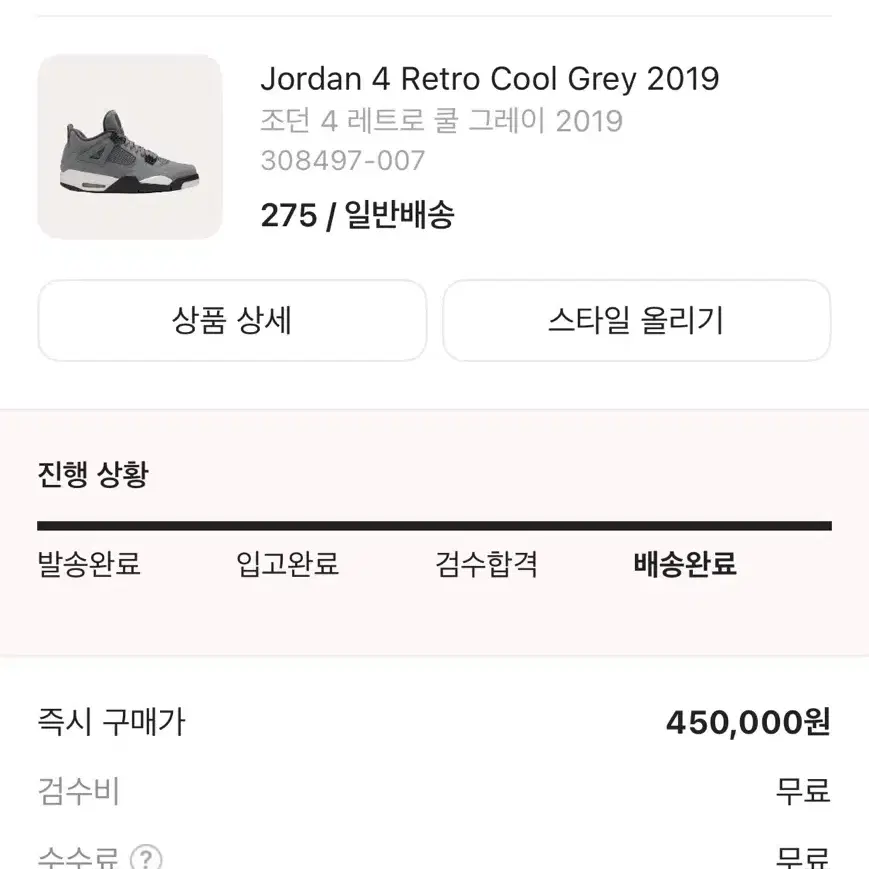The width and height of the screenshot is (869, 869).
Task: Select the 발송완료 progress step
Action: coord(88,564)
